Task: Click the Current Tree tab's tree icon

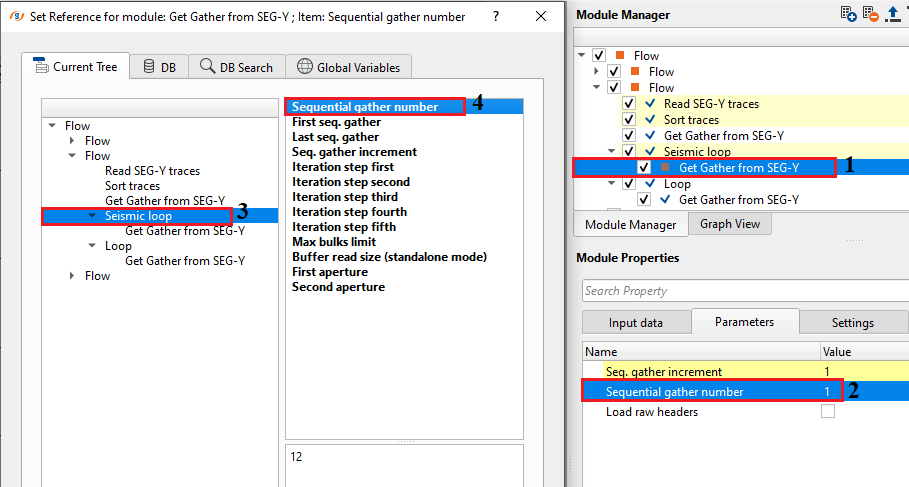Action: pyautogui.click(x=41, y=66)
